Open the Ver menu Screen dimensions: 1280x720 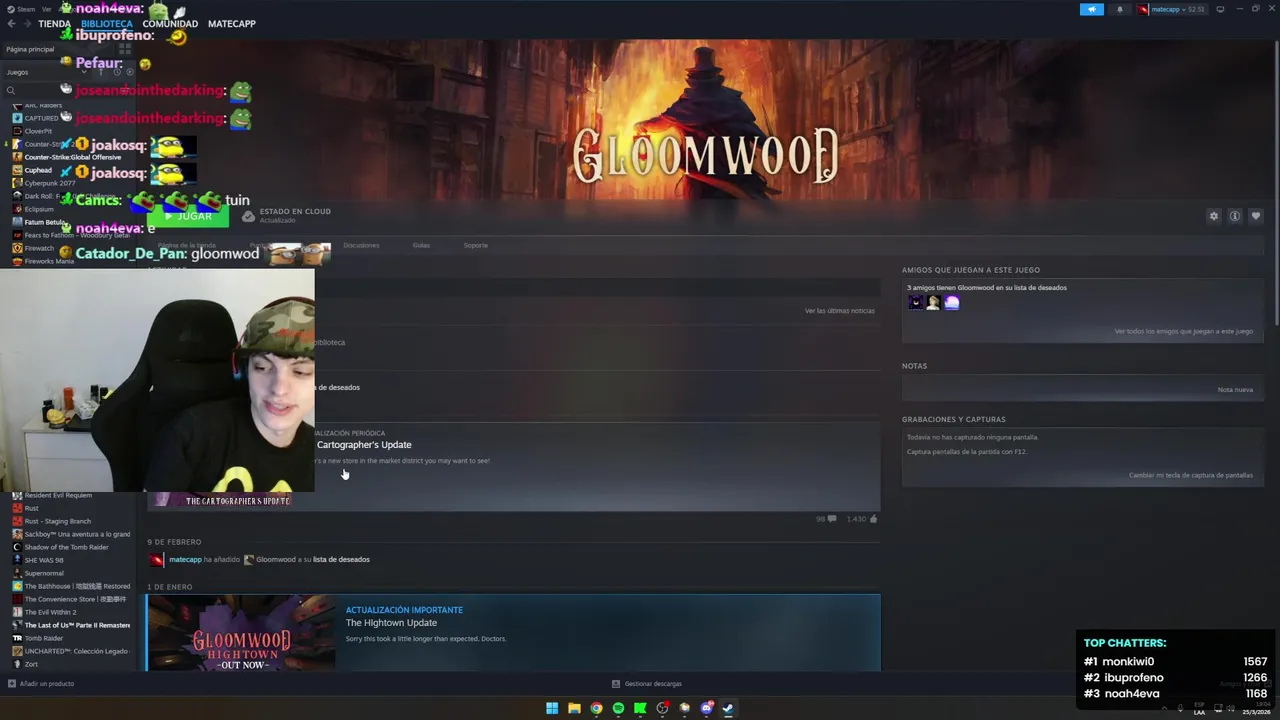[x=47, y=9]
